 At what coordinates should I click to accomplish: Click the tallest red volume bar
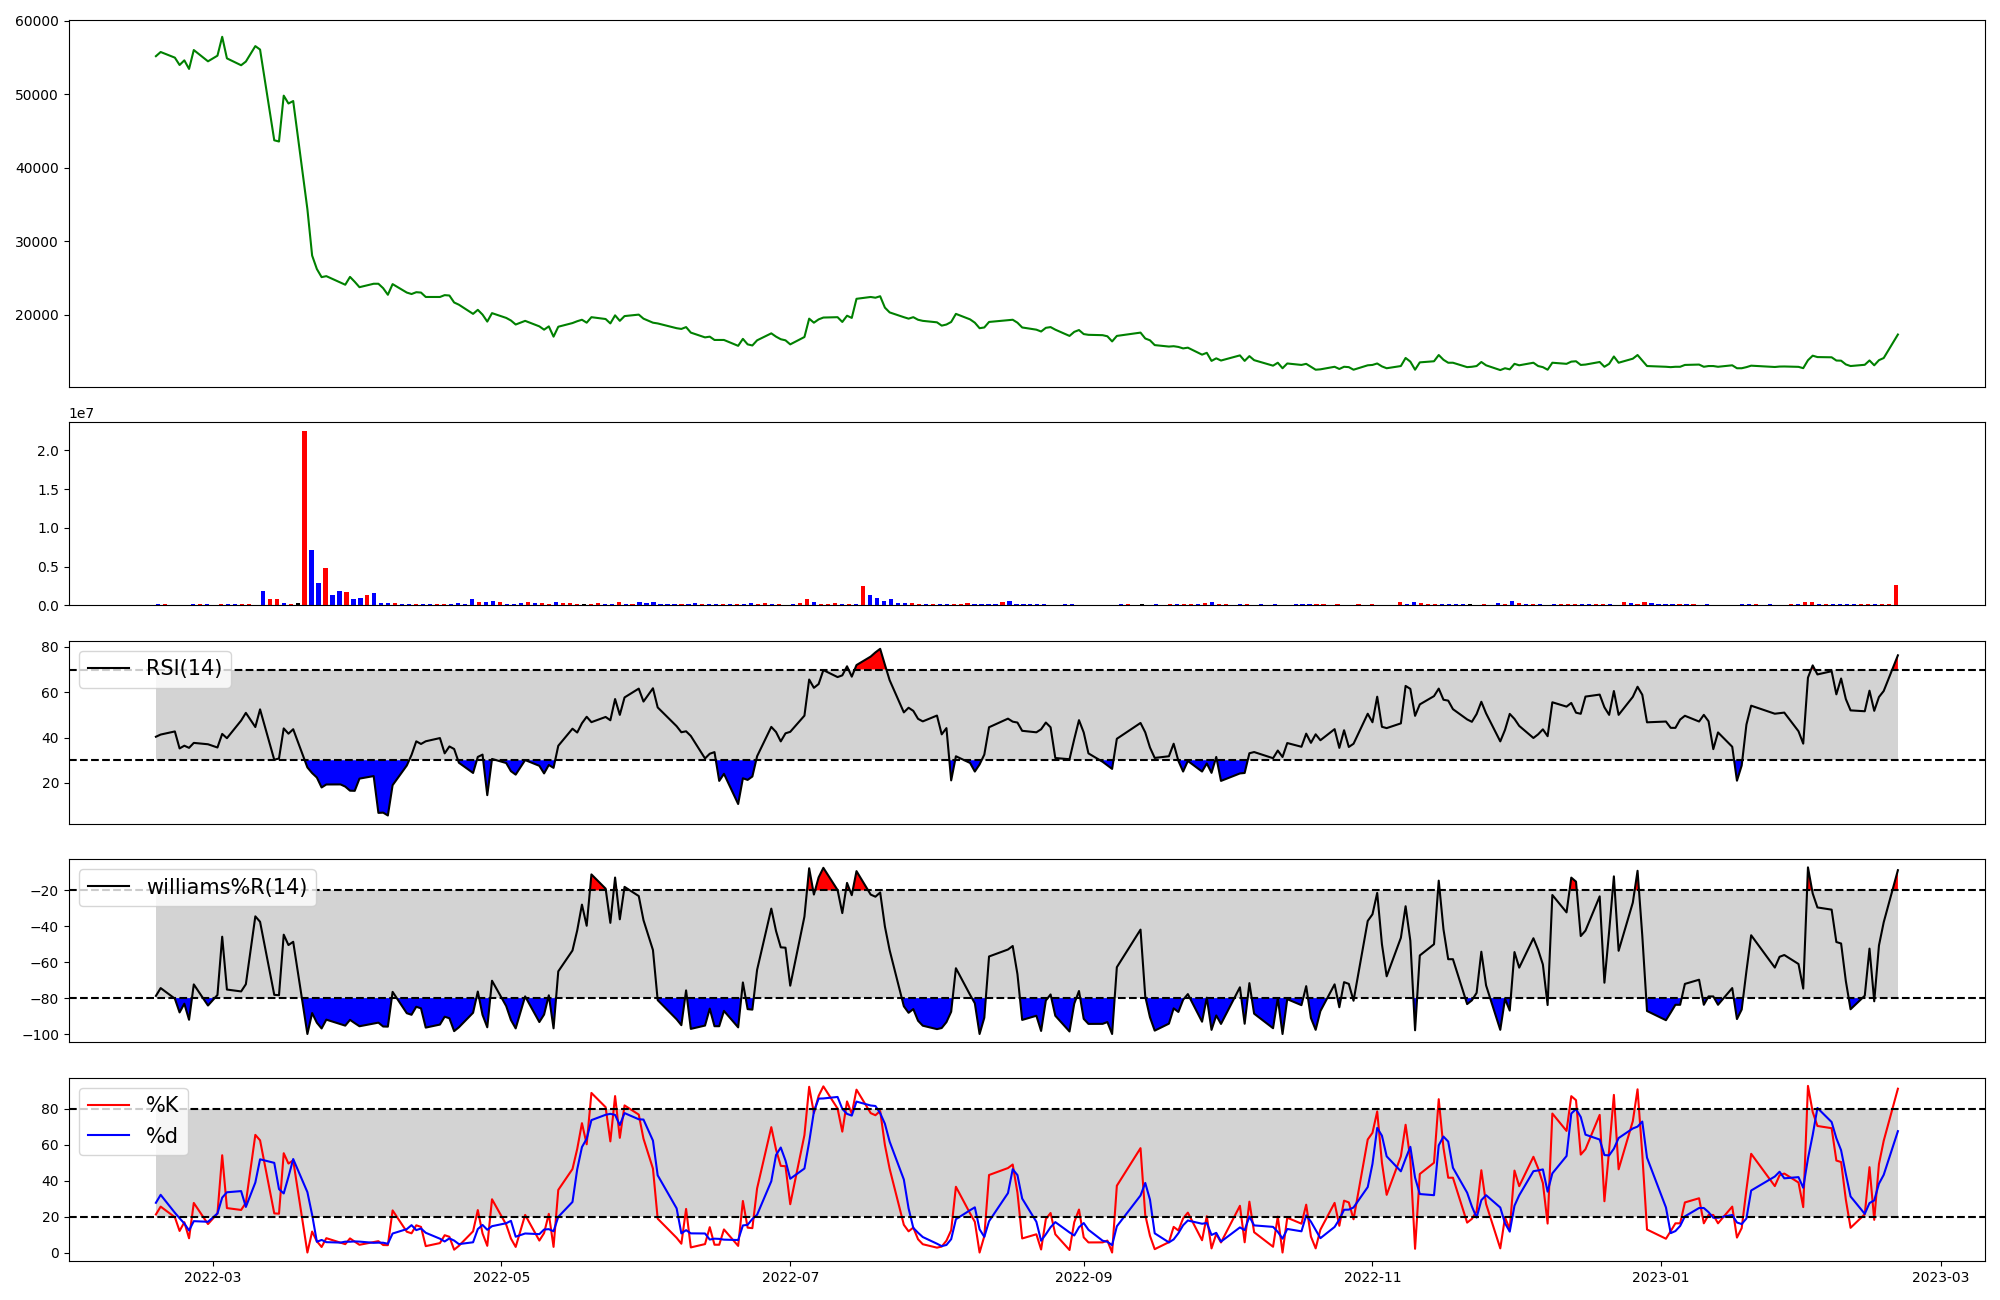[305, 520]
